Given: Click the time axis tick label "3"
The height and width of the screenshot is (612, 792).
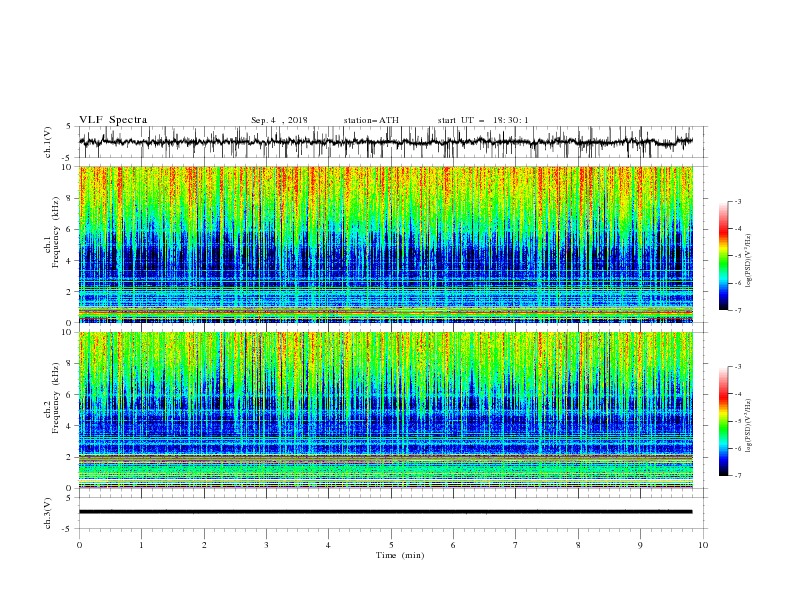Looking at the screenshot, I should click(266, 545).
